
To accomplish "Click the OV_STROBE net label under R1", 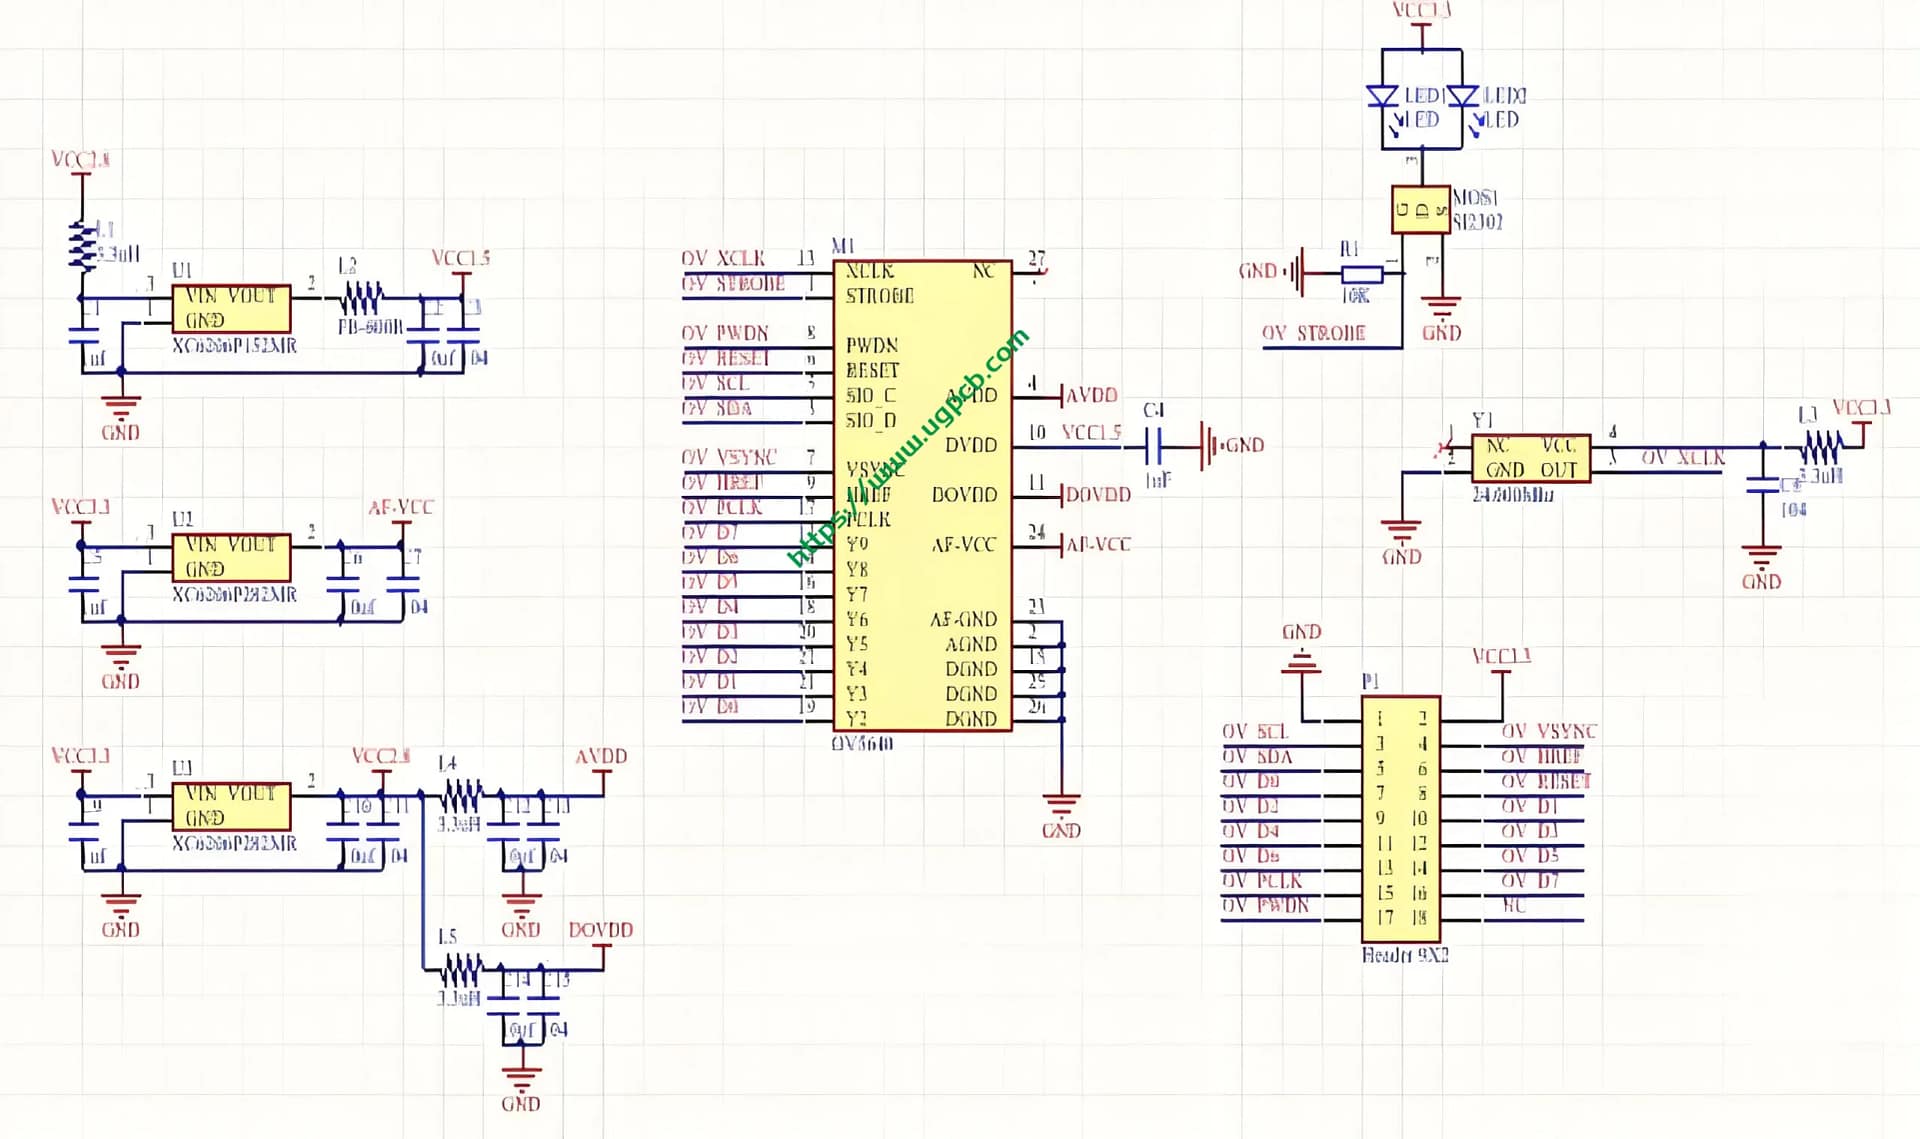I will click(x=1313, y=333).
